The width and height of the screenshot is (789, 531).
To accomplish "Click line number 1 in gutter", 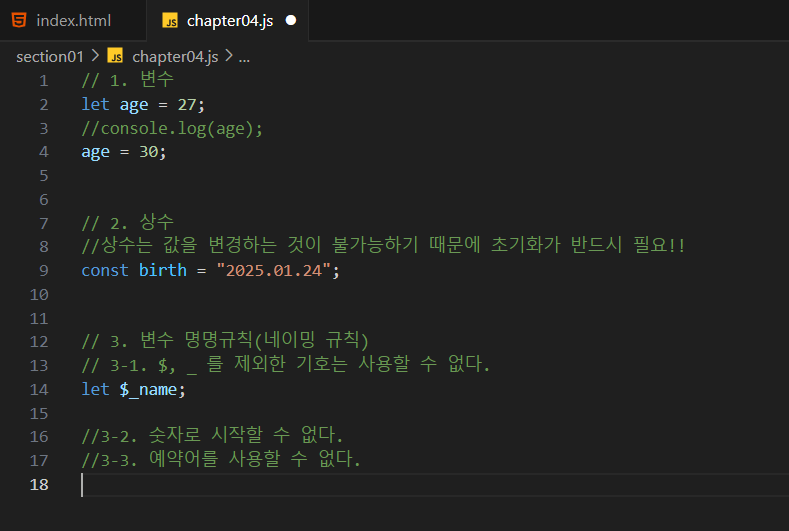I will click(44, 81).
